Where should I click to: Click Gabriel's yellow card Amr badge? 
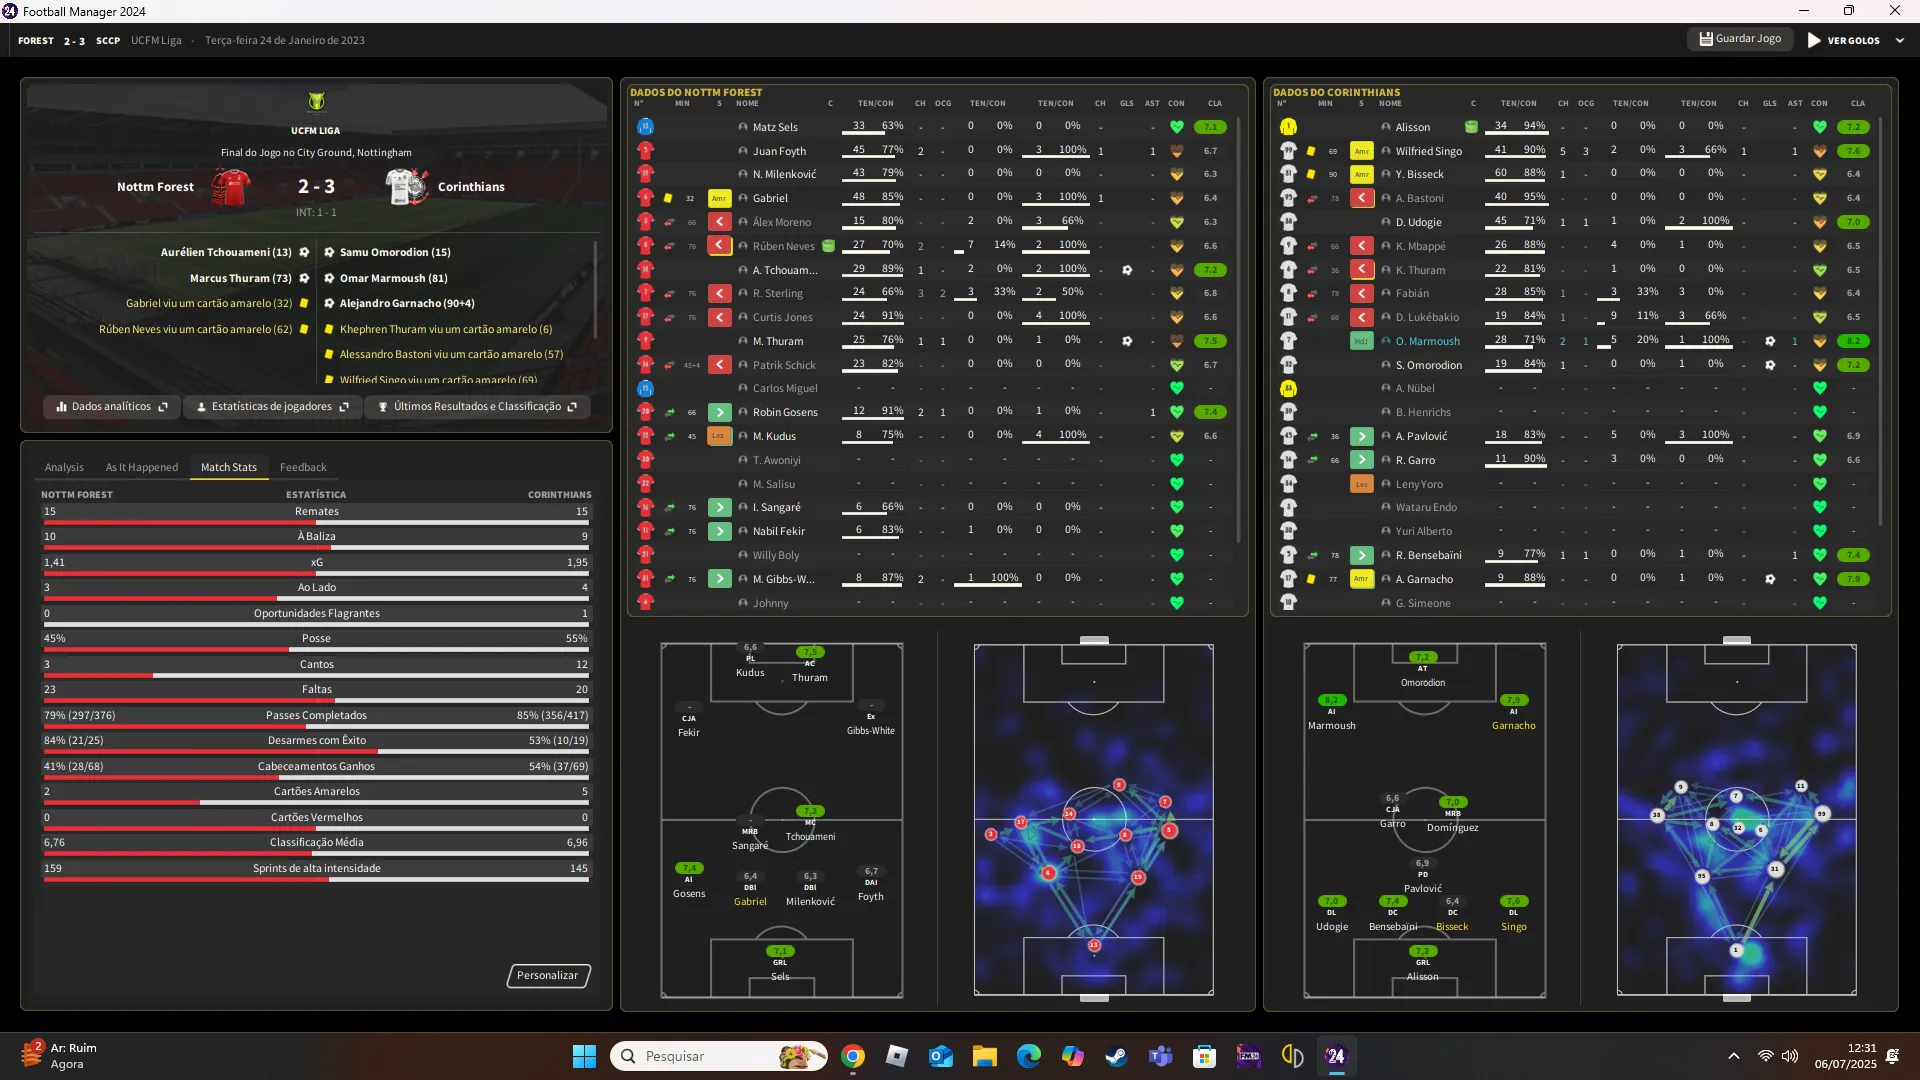point(719,198)
